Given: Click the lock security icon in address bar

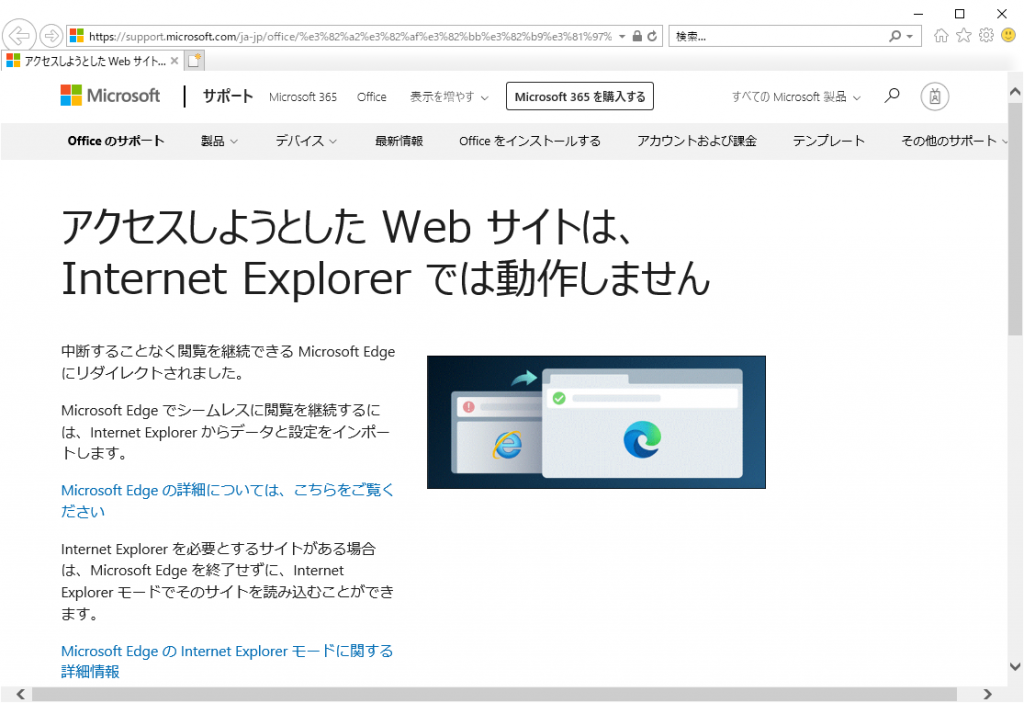Looking at the screenshot, I should 637,36.
